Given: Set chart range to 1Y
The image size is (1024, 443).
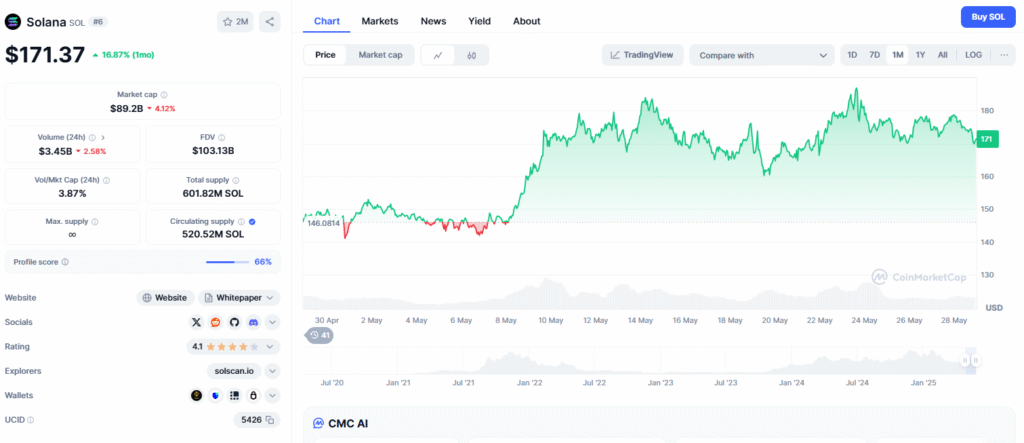Looking at the screenshot, I should tap(920, 55).
